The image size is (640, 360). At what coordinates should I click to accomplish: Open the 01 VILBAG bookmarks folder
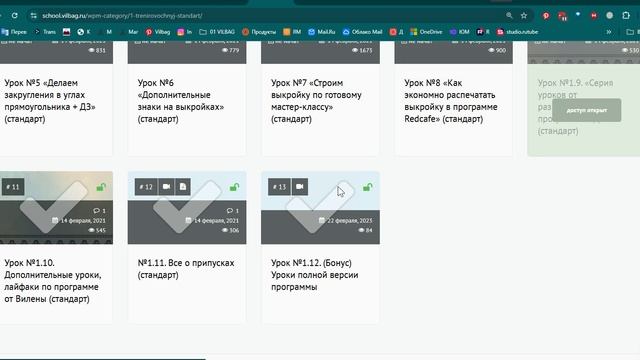[x=217, y=32]
